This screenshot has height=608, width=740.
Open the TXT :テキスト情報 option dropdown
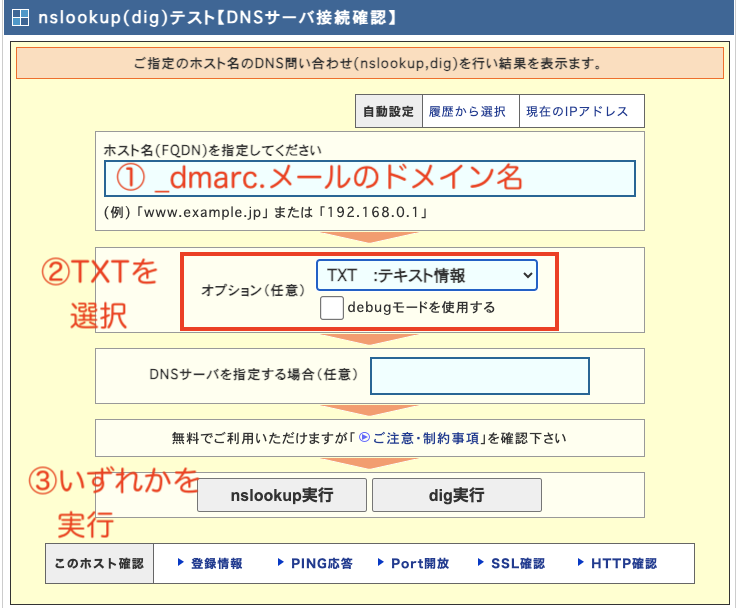427,275
